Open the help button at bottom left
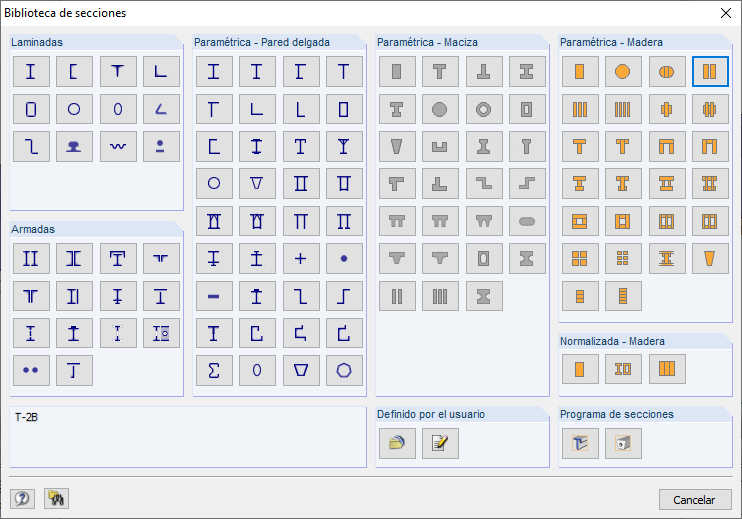 point(21,499)
